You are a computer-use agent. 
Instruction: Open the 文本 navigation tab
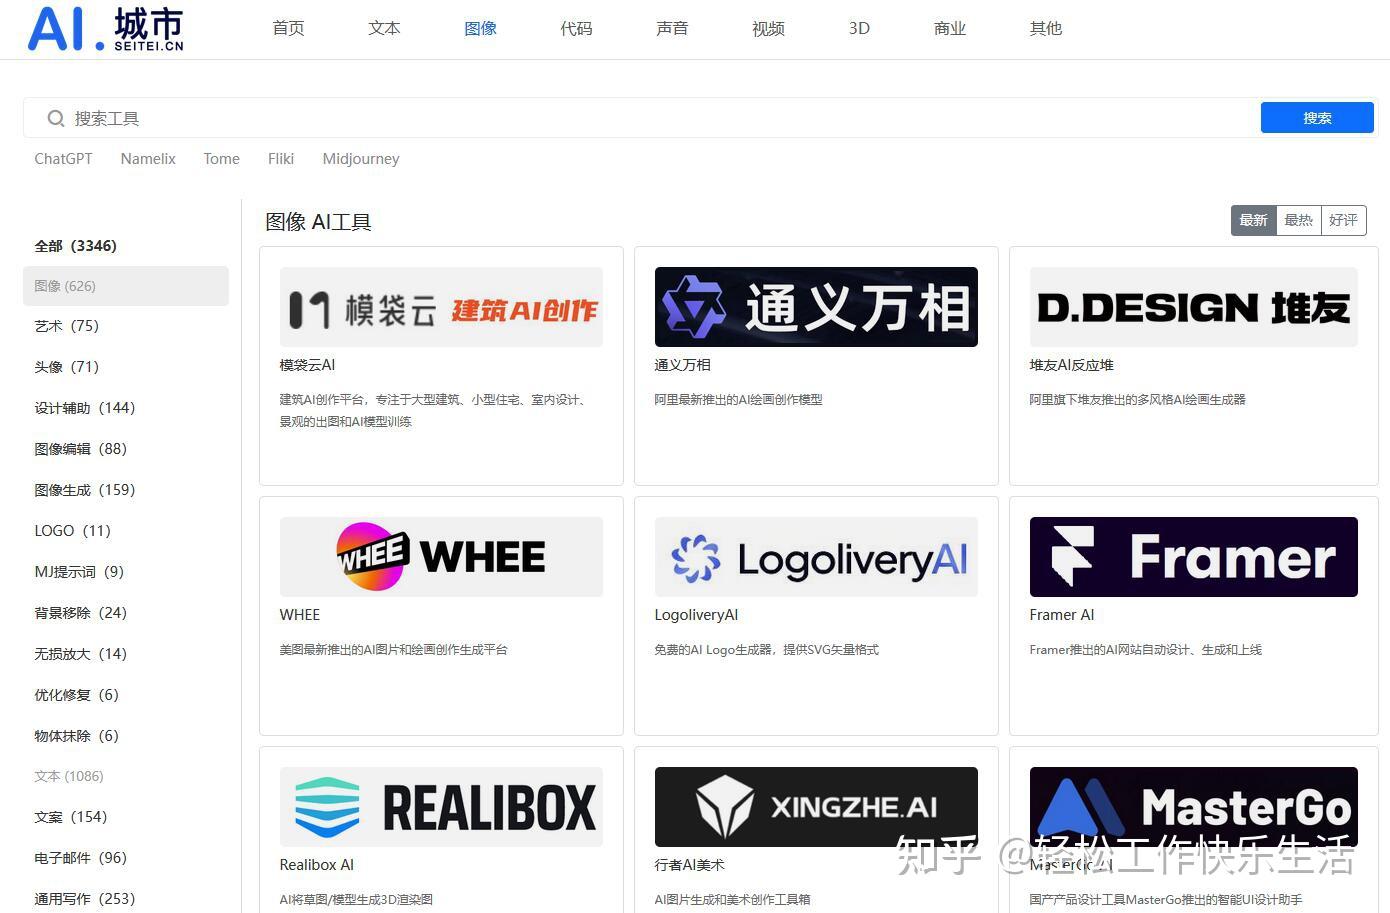pos(384,28)
